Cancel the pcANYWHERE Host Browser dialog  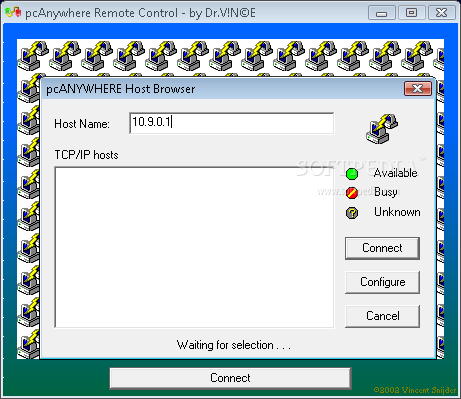(x=382, y=316)
